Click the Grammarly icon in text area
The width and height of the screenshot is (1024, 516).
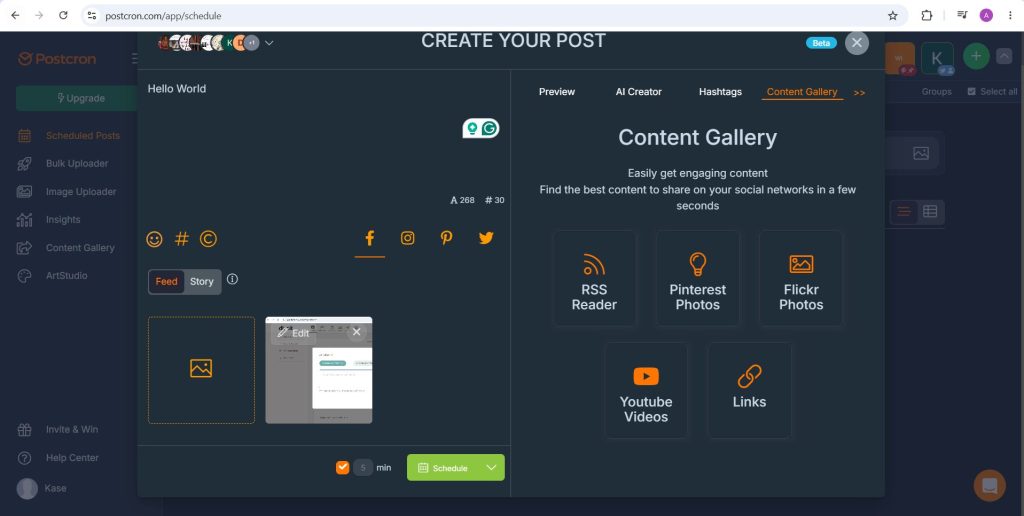coord(489,129)
